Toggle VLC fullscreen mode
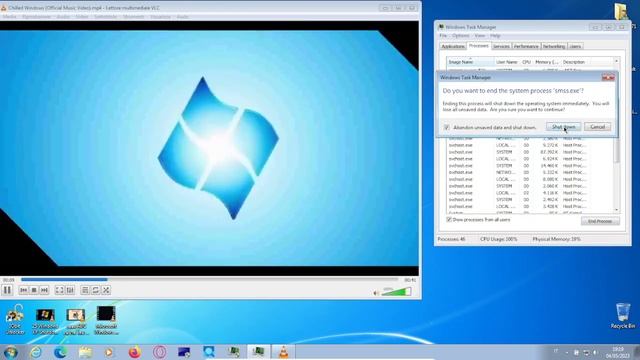The width and height of the screenshot is (640, 360). pyautogui.click(x=60, y=290)
